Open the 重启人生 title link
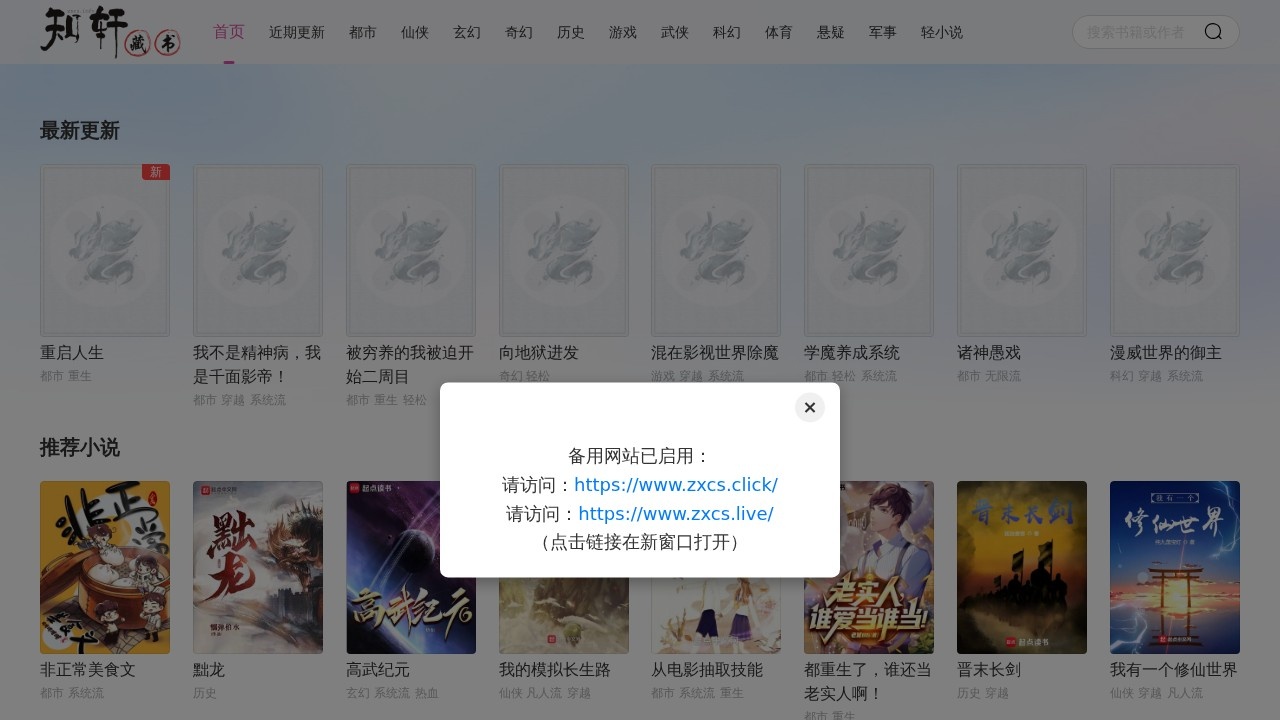The height and width of the screenshot is (720, 1280). (x=72, y=353)
